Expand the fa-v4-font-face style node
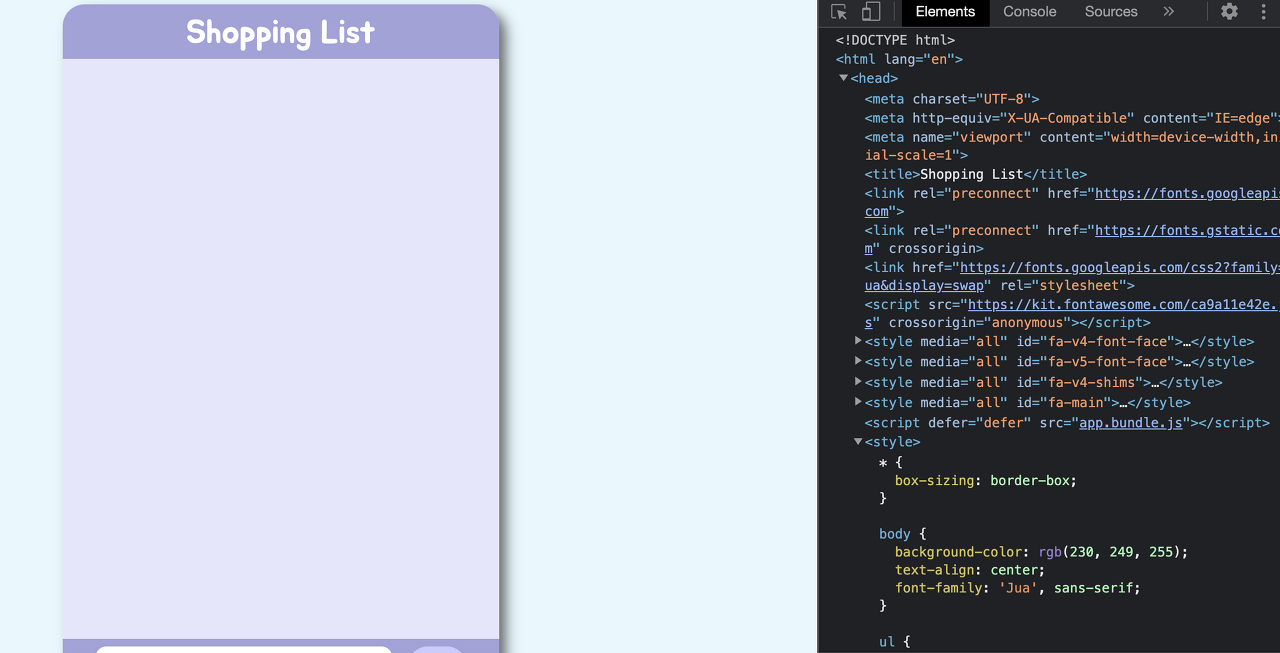Viewport: 1280px width, 653px height. click(858, 341)
